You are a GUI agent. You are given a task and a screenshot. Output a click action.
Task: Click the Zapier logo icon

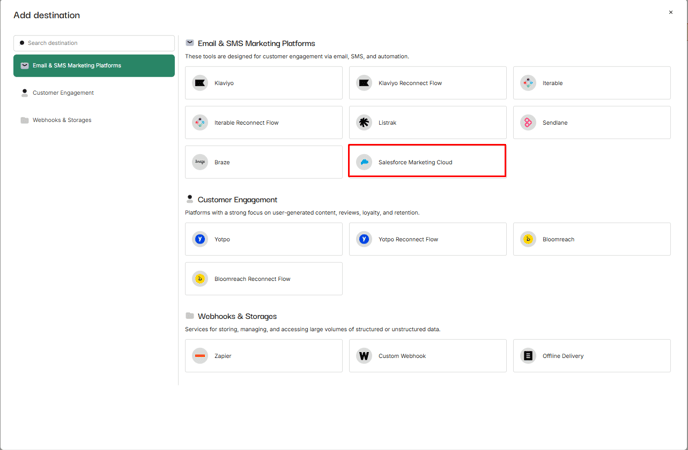pyautogui.click(x=200, y=356)
